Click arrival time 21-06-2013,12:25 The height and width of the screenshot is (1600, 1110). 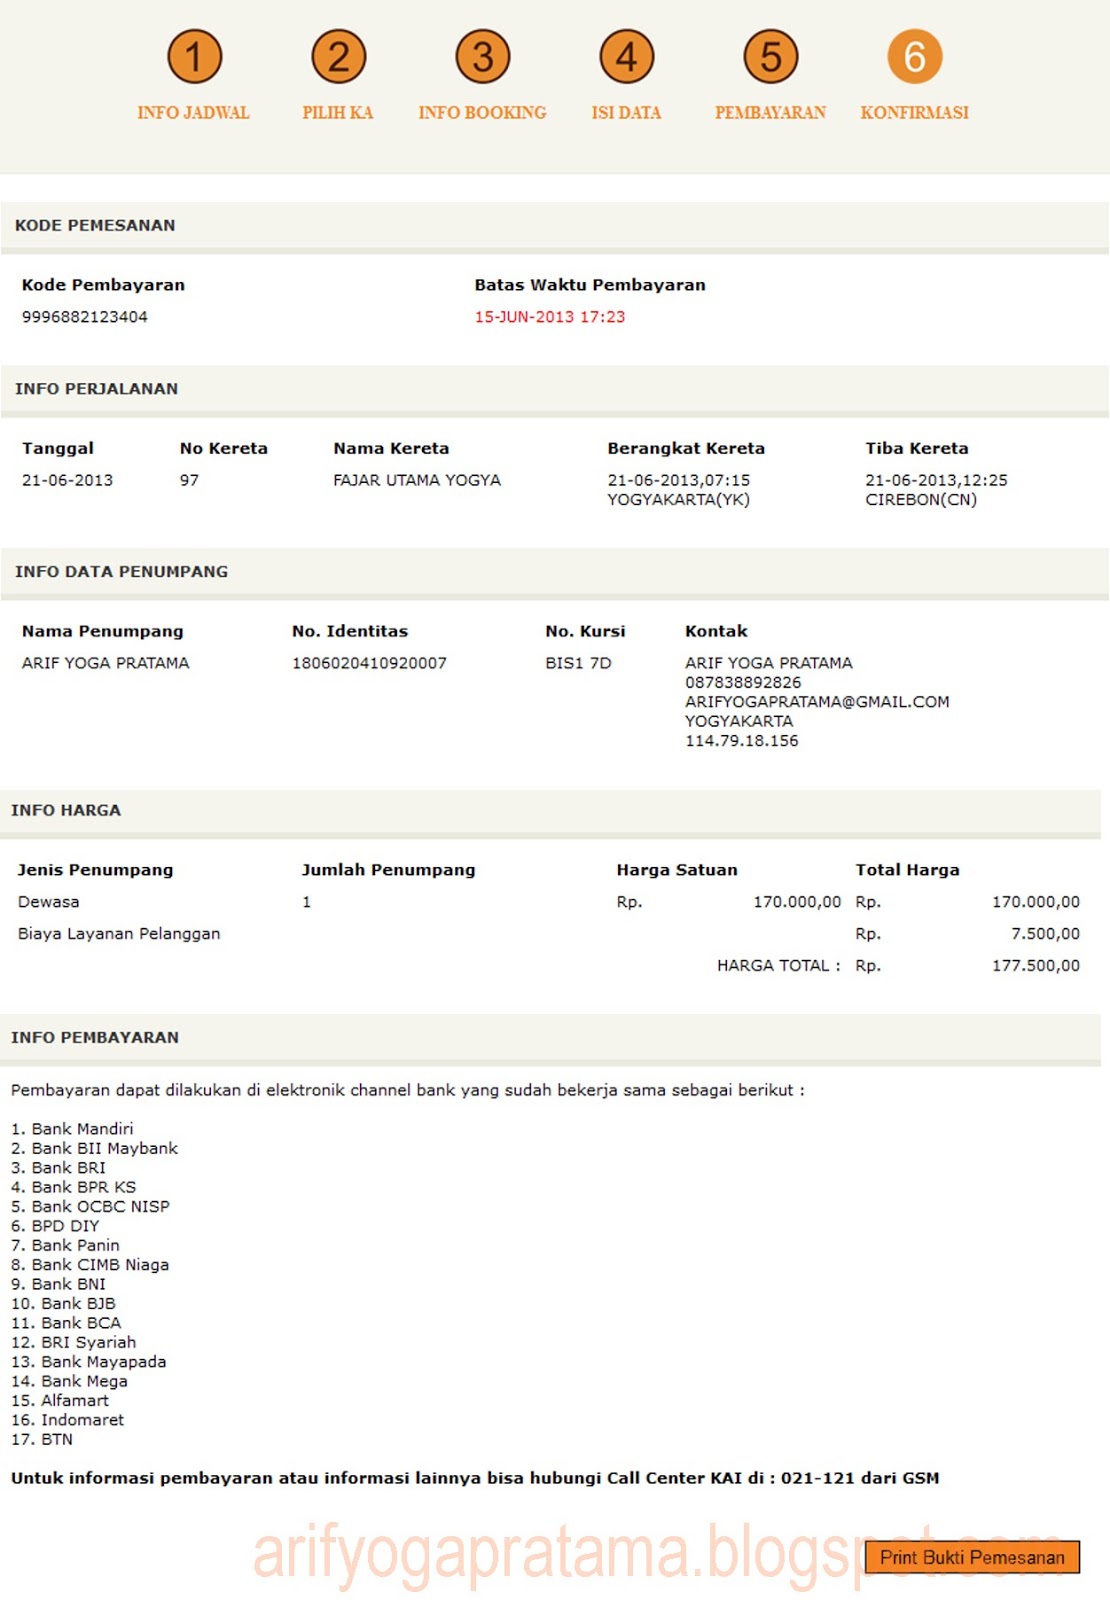[936, 480]
